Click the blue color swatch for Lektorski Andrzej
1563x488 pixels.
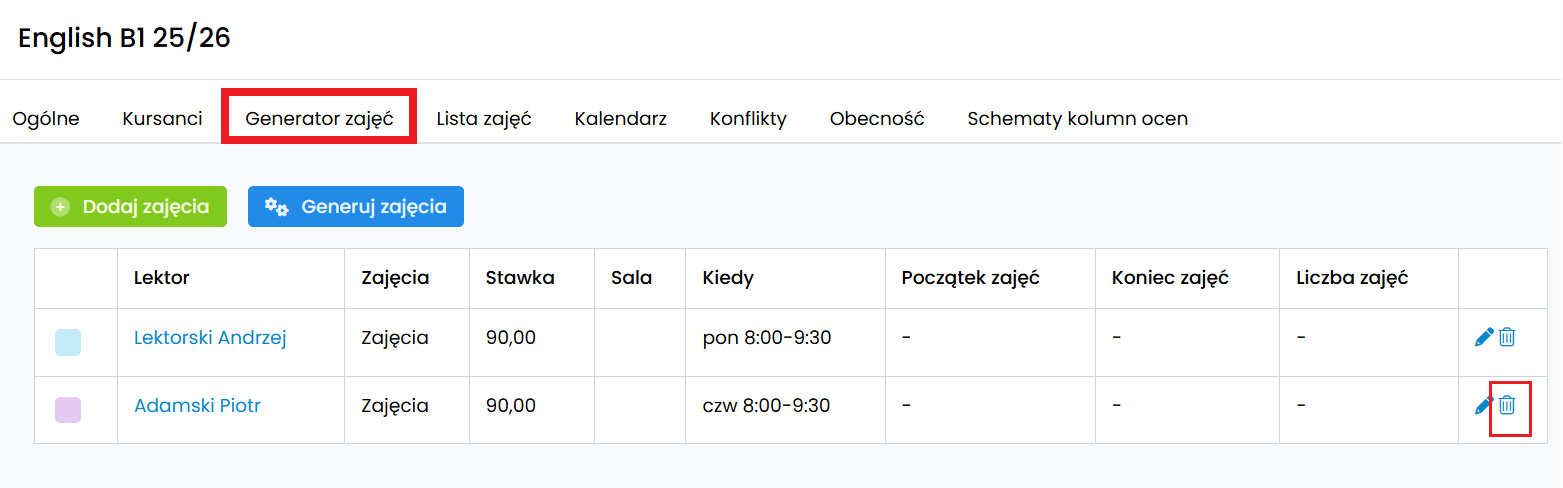click(x=68, y=342)
